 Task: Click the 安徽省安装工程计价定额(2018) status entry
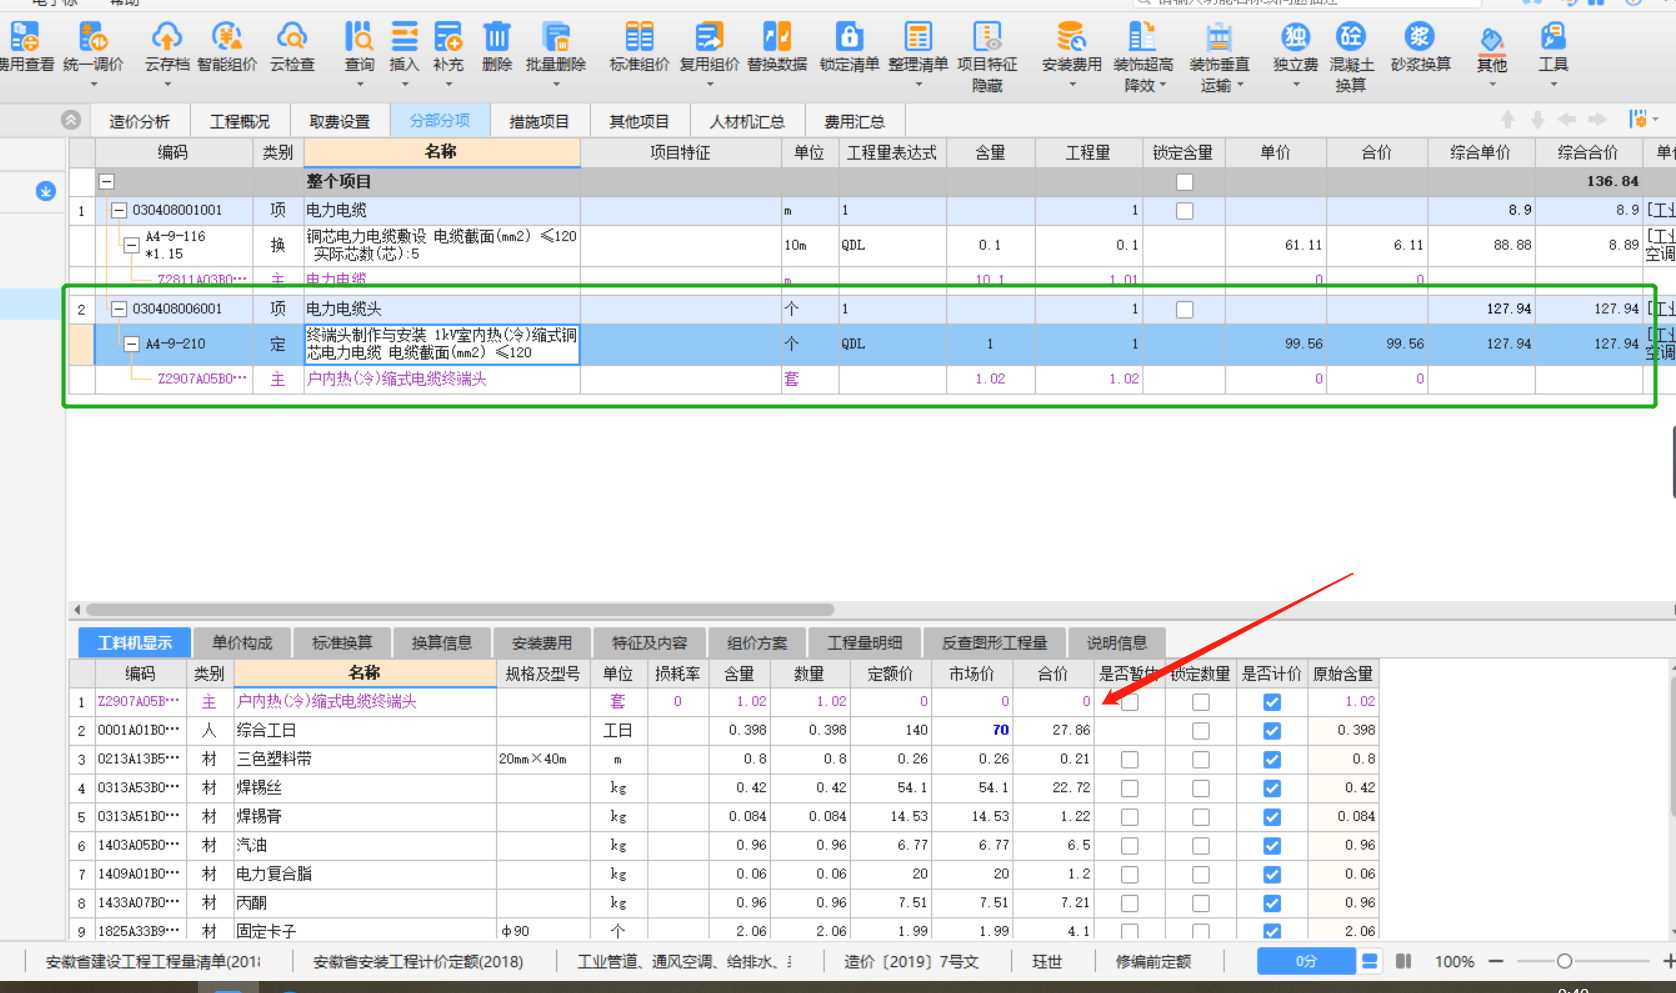(418, 962)
